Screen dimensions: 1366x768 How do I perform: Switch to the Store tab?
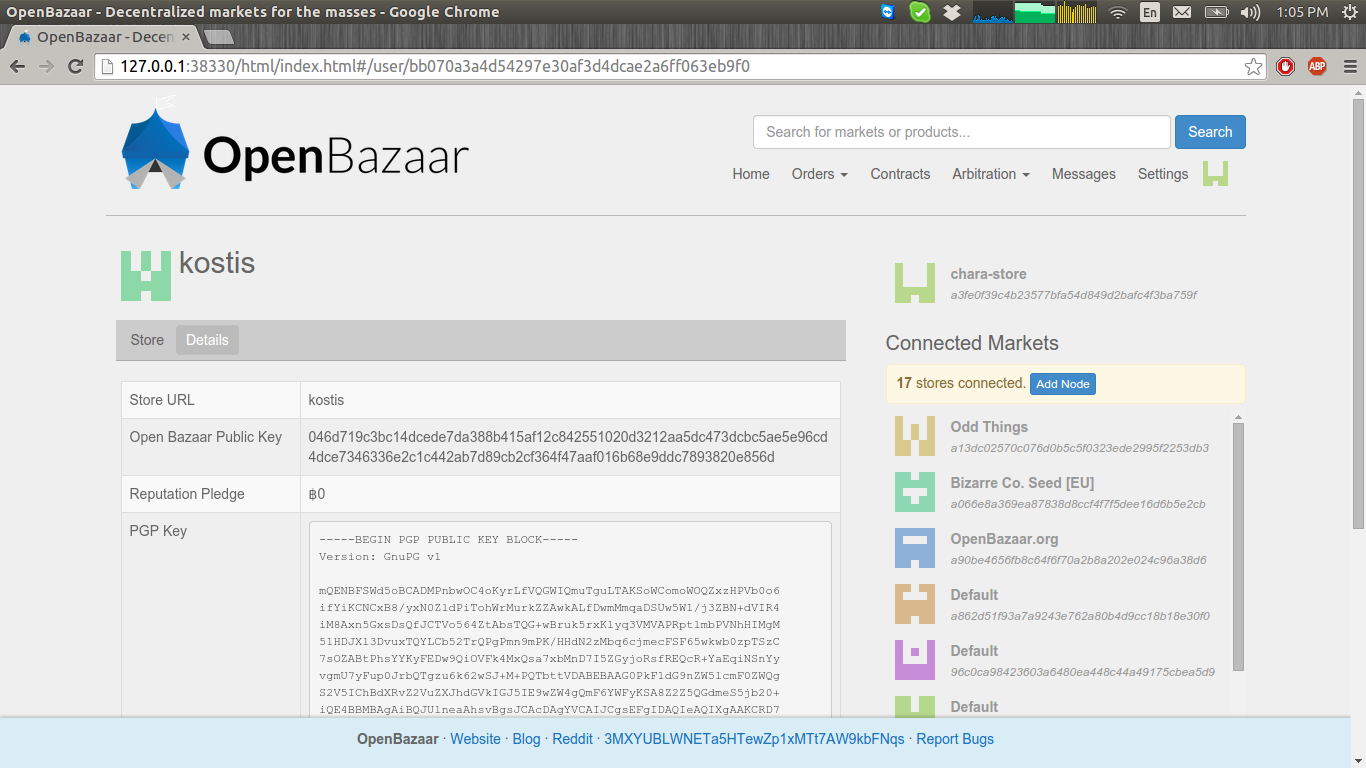pos(147,340)
